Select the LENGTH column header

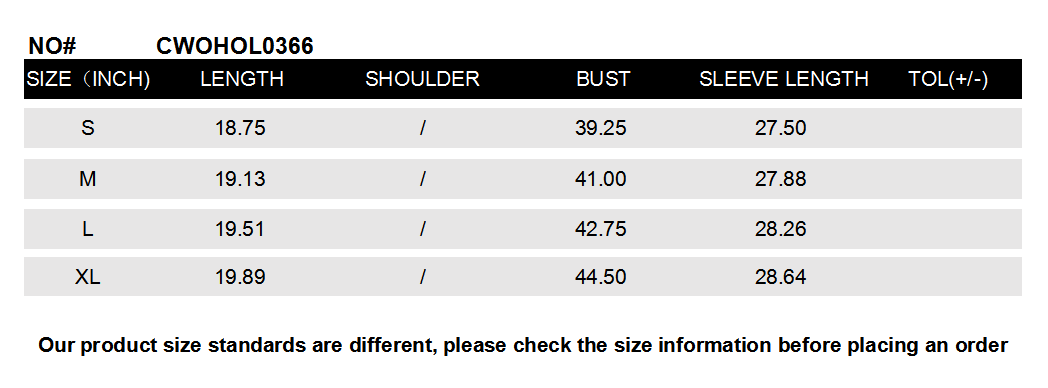[x=242, y=79]
